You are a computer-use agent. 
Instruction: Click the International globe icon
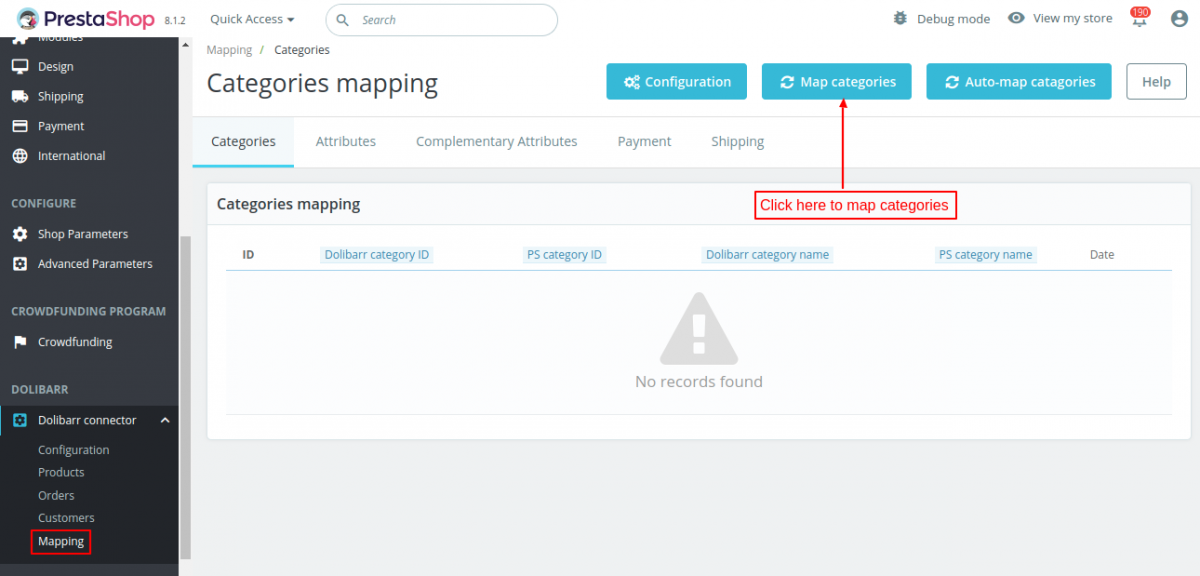click(x=19, y=156)
